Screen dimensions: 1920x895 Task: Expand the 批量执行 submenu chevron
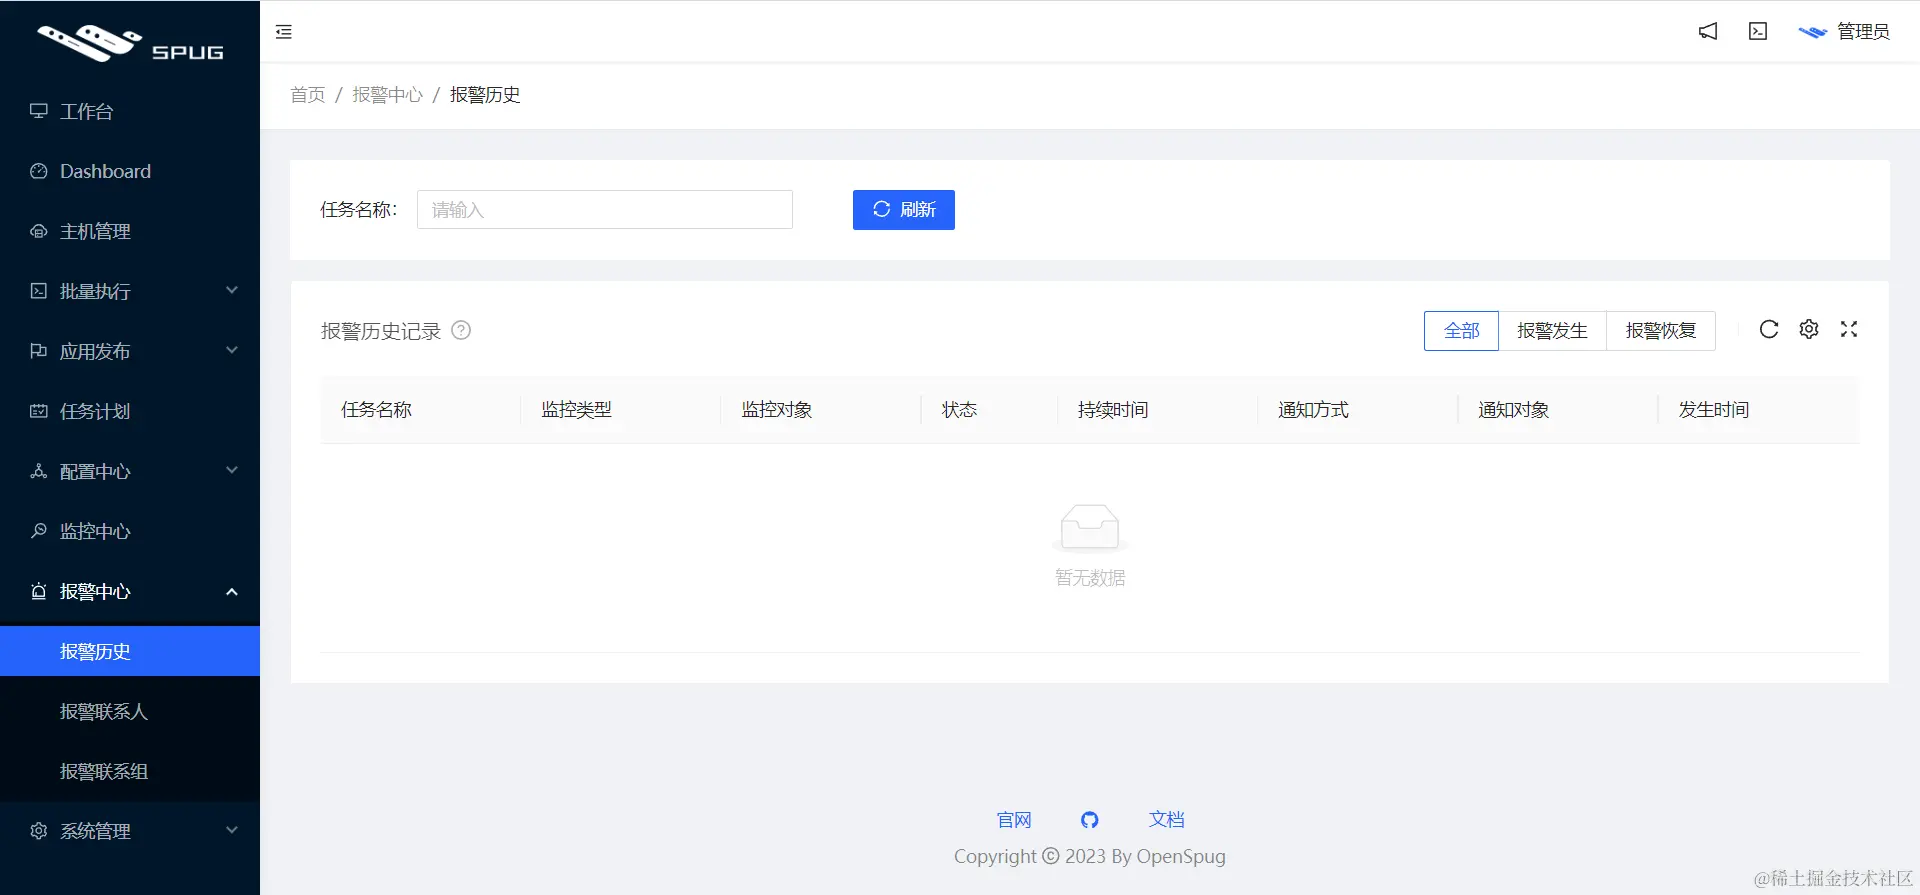[232, 291]
